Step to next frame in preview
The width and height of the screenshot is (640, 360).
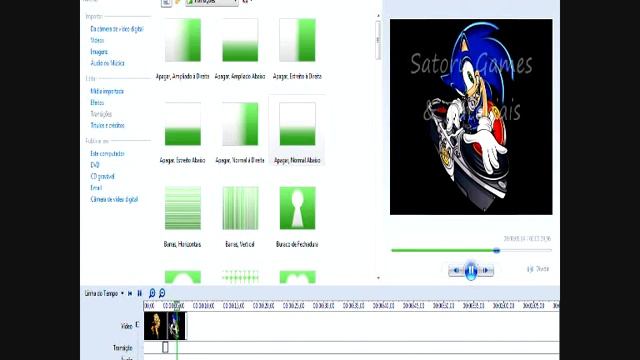(x=485, y=270)
